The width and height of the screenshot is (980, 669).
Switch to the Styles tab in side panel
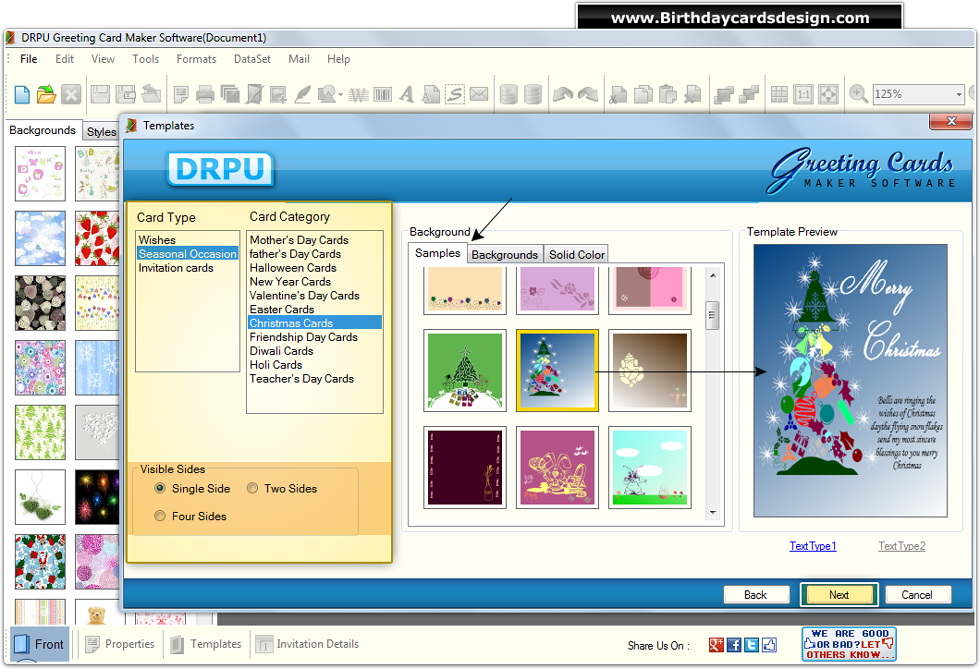pyautogui.click(x=101, y=131)
